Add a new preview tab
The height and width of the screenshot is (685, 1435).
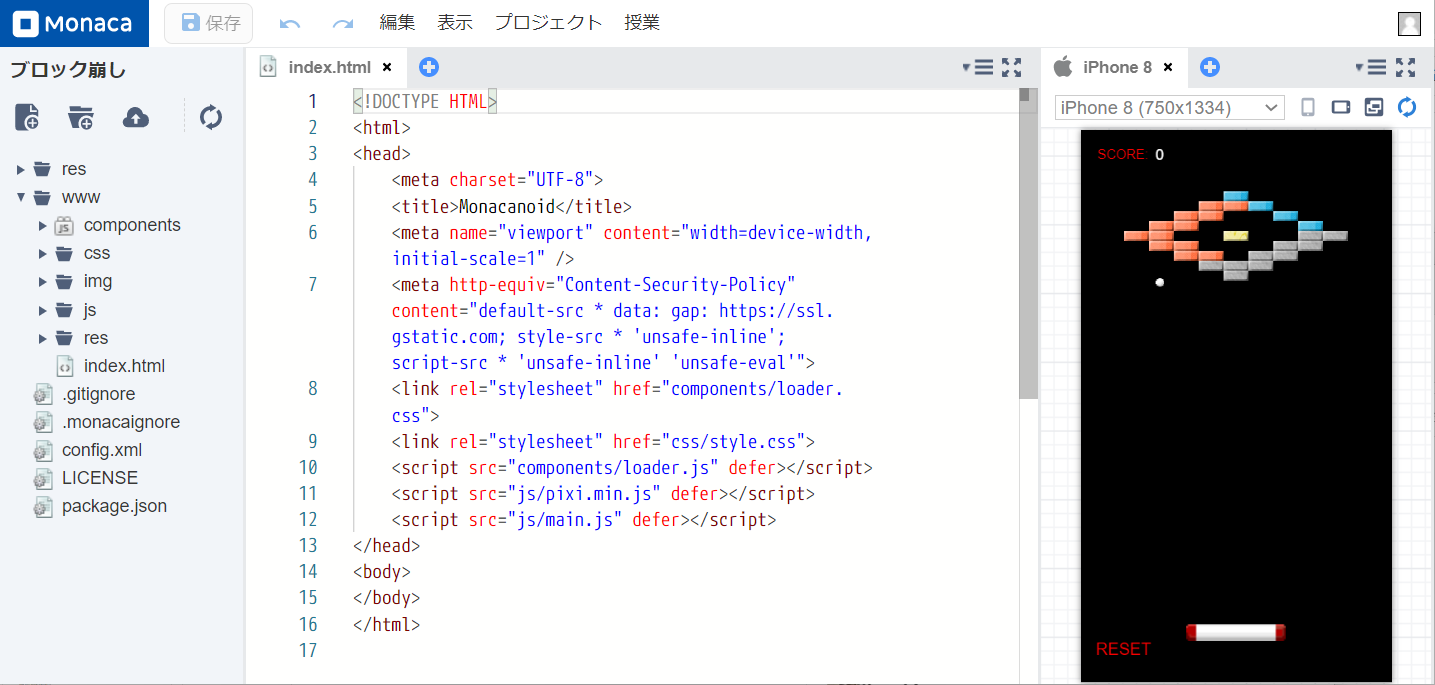[x=1210, y=67]
